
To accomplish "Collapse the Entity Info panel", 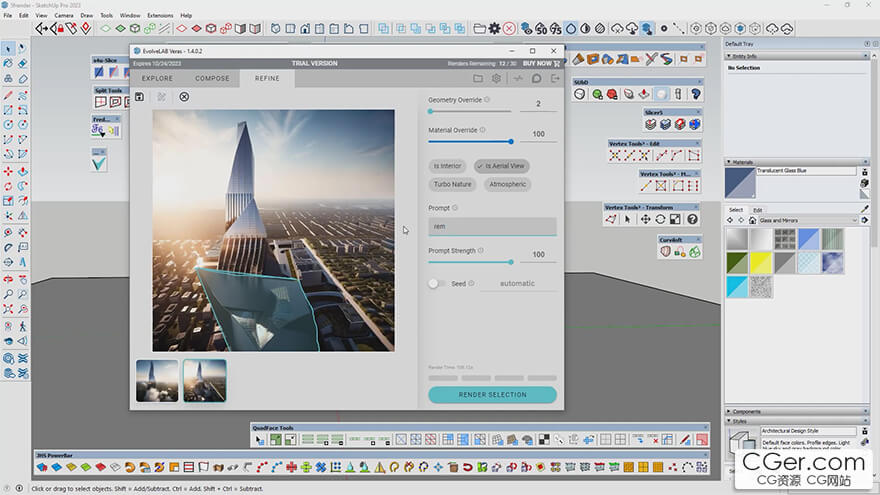I will click(729, 56).
